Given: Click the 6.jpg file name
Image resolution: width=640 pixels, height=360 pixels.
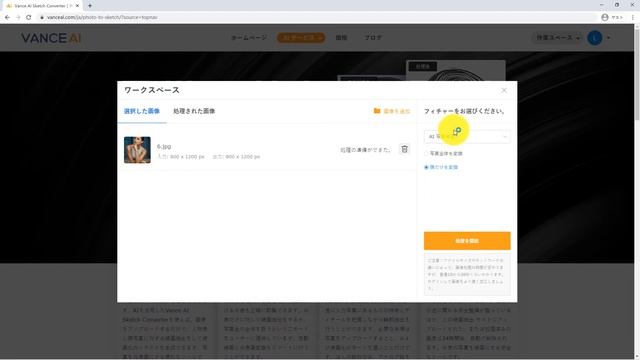Looking at the screenshot, I should click(164, 146).
